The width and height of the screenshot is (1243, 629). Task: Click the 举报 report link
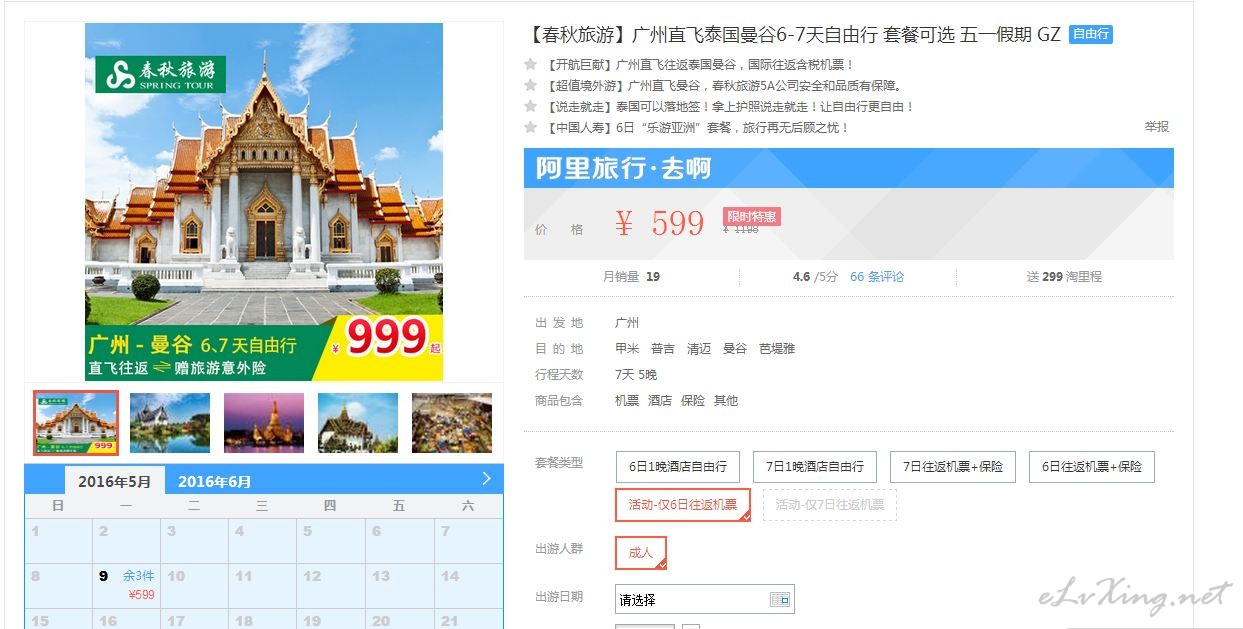coord(1157,127)
